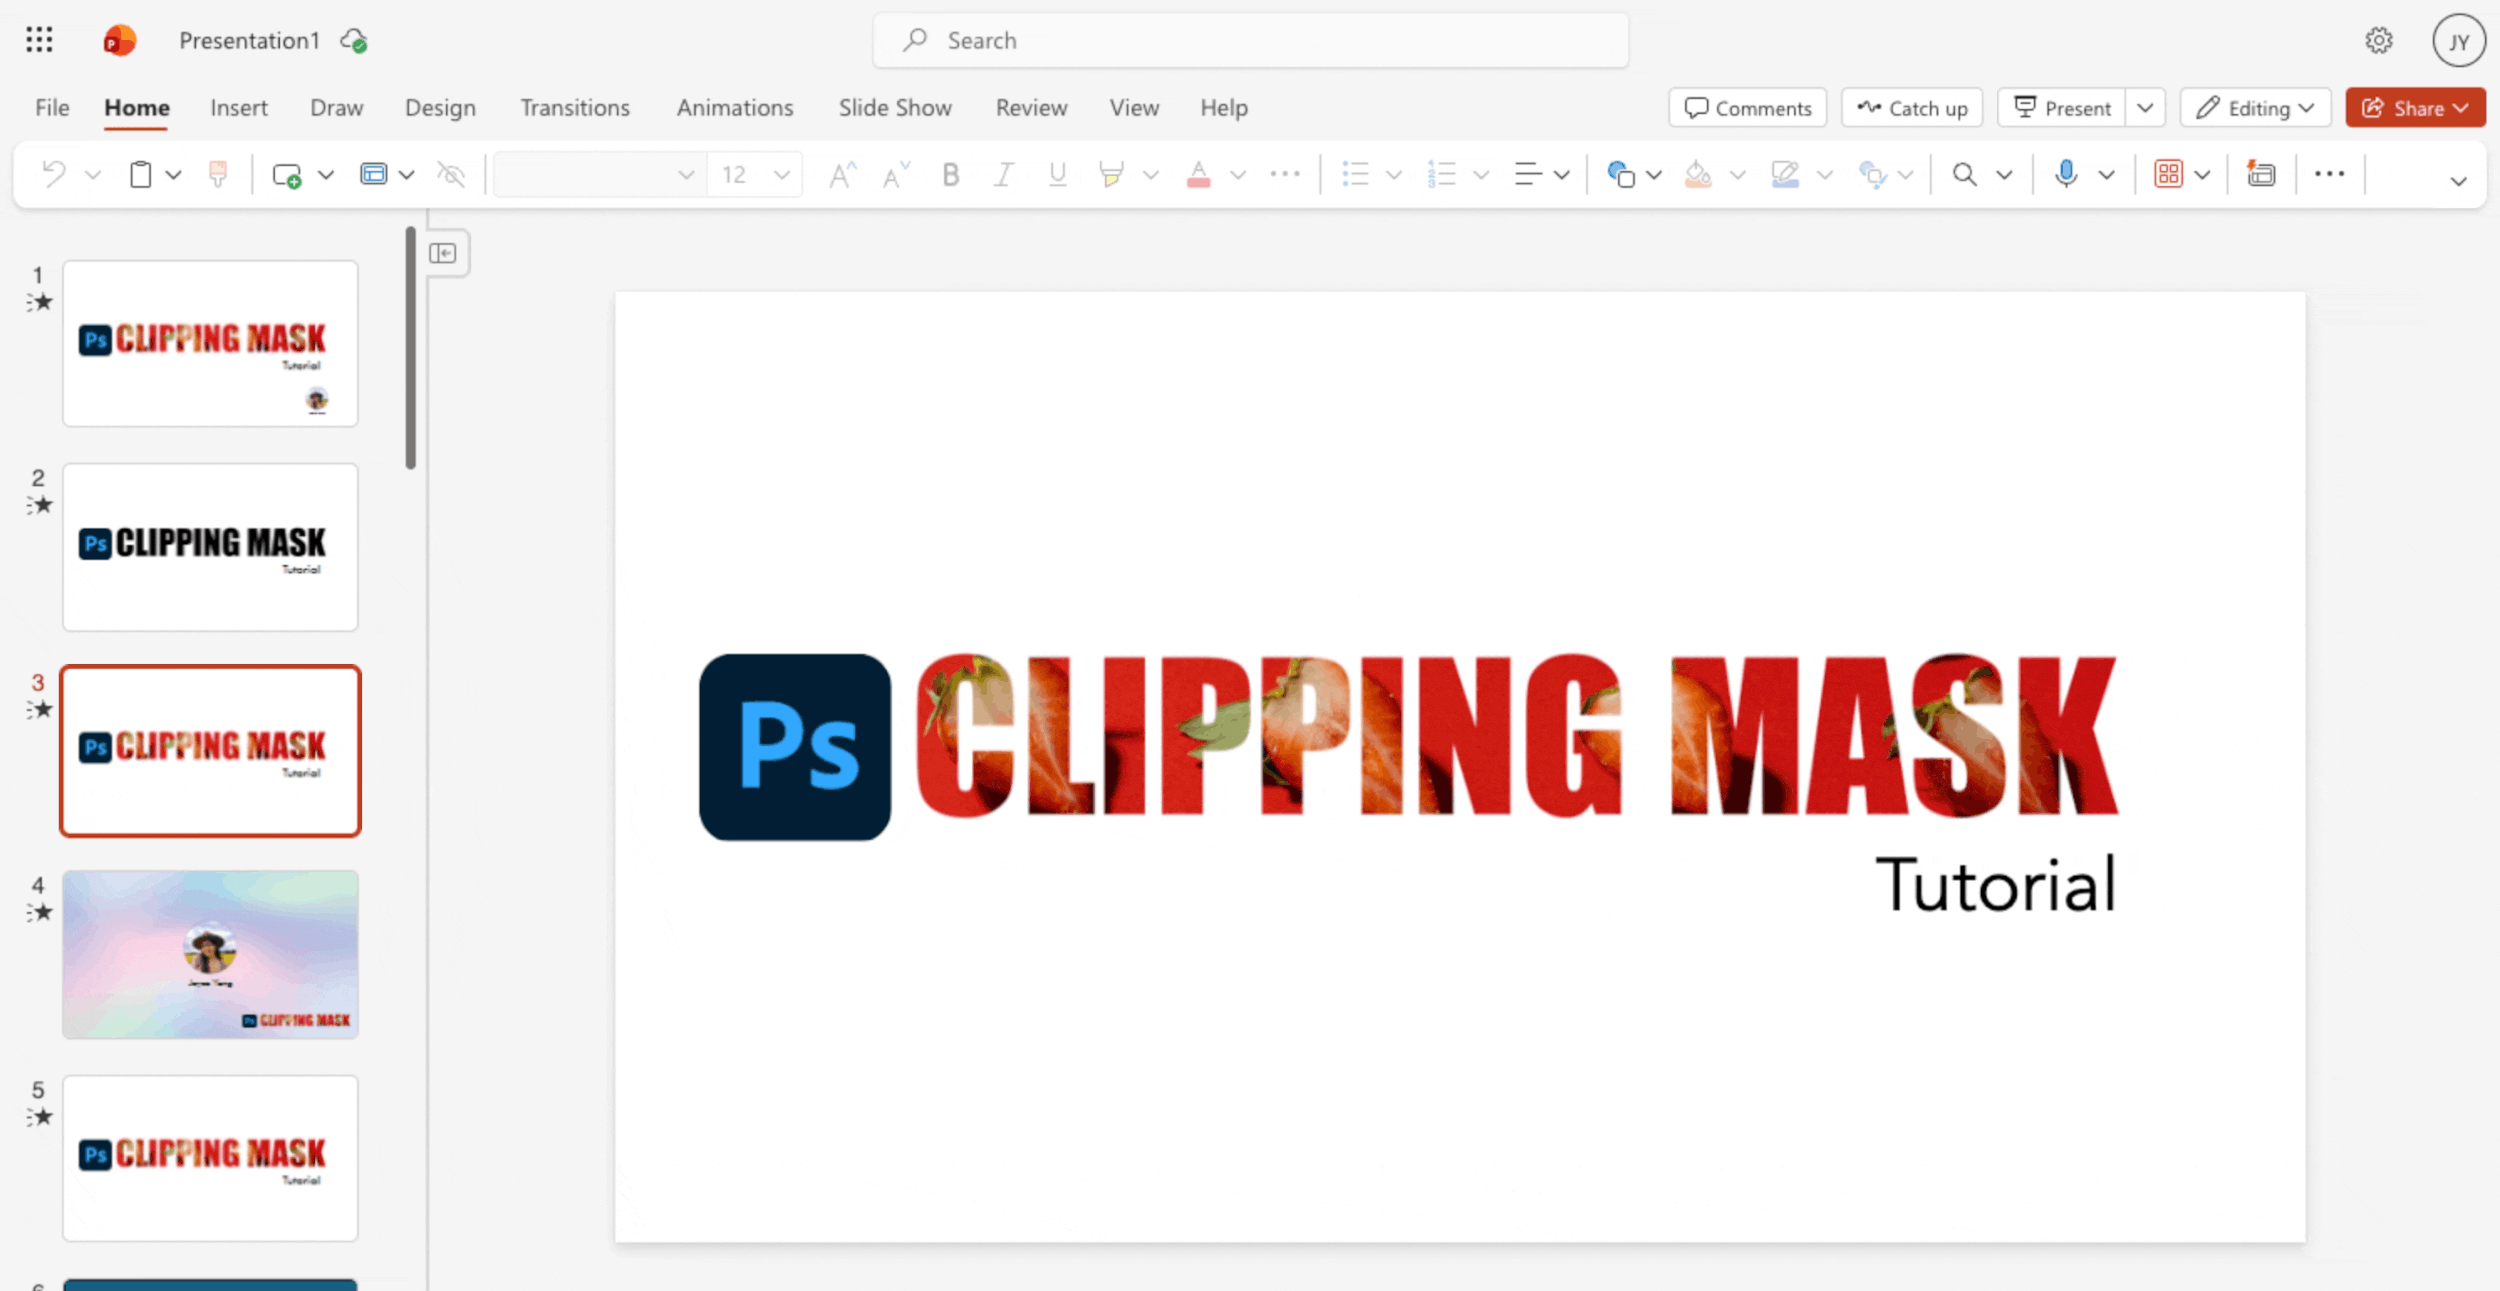Screen dimensions: 2500x1291
Task: Open the app launcher waffle icon
Action: 39,40
